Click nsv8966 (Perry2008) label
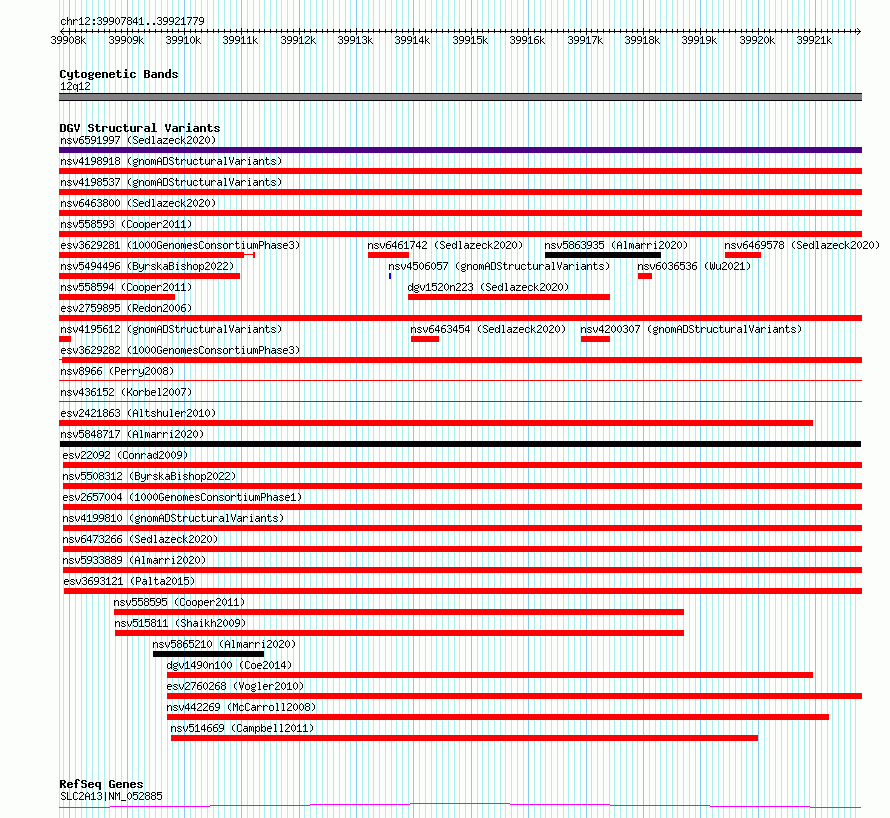 (117, 371)
